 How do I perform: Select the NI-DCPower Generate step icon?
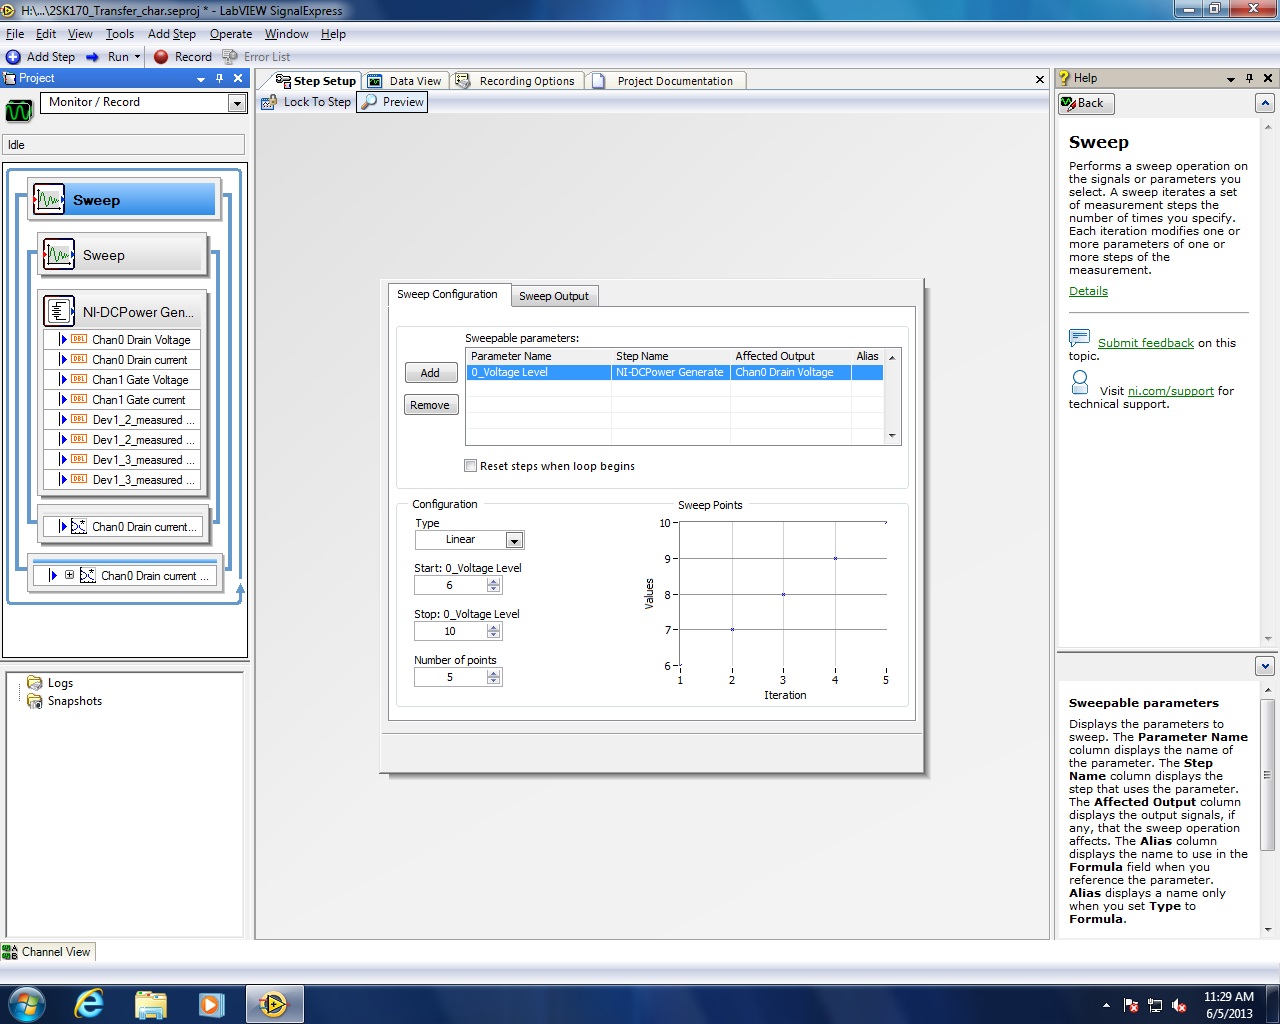click(x=59, y=311)
